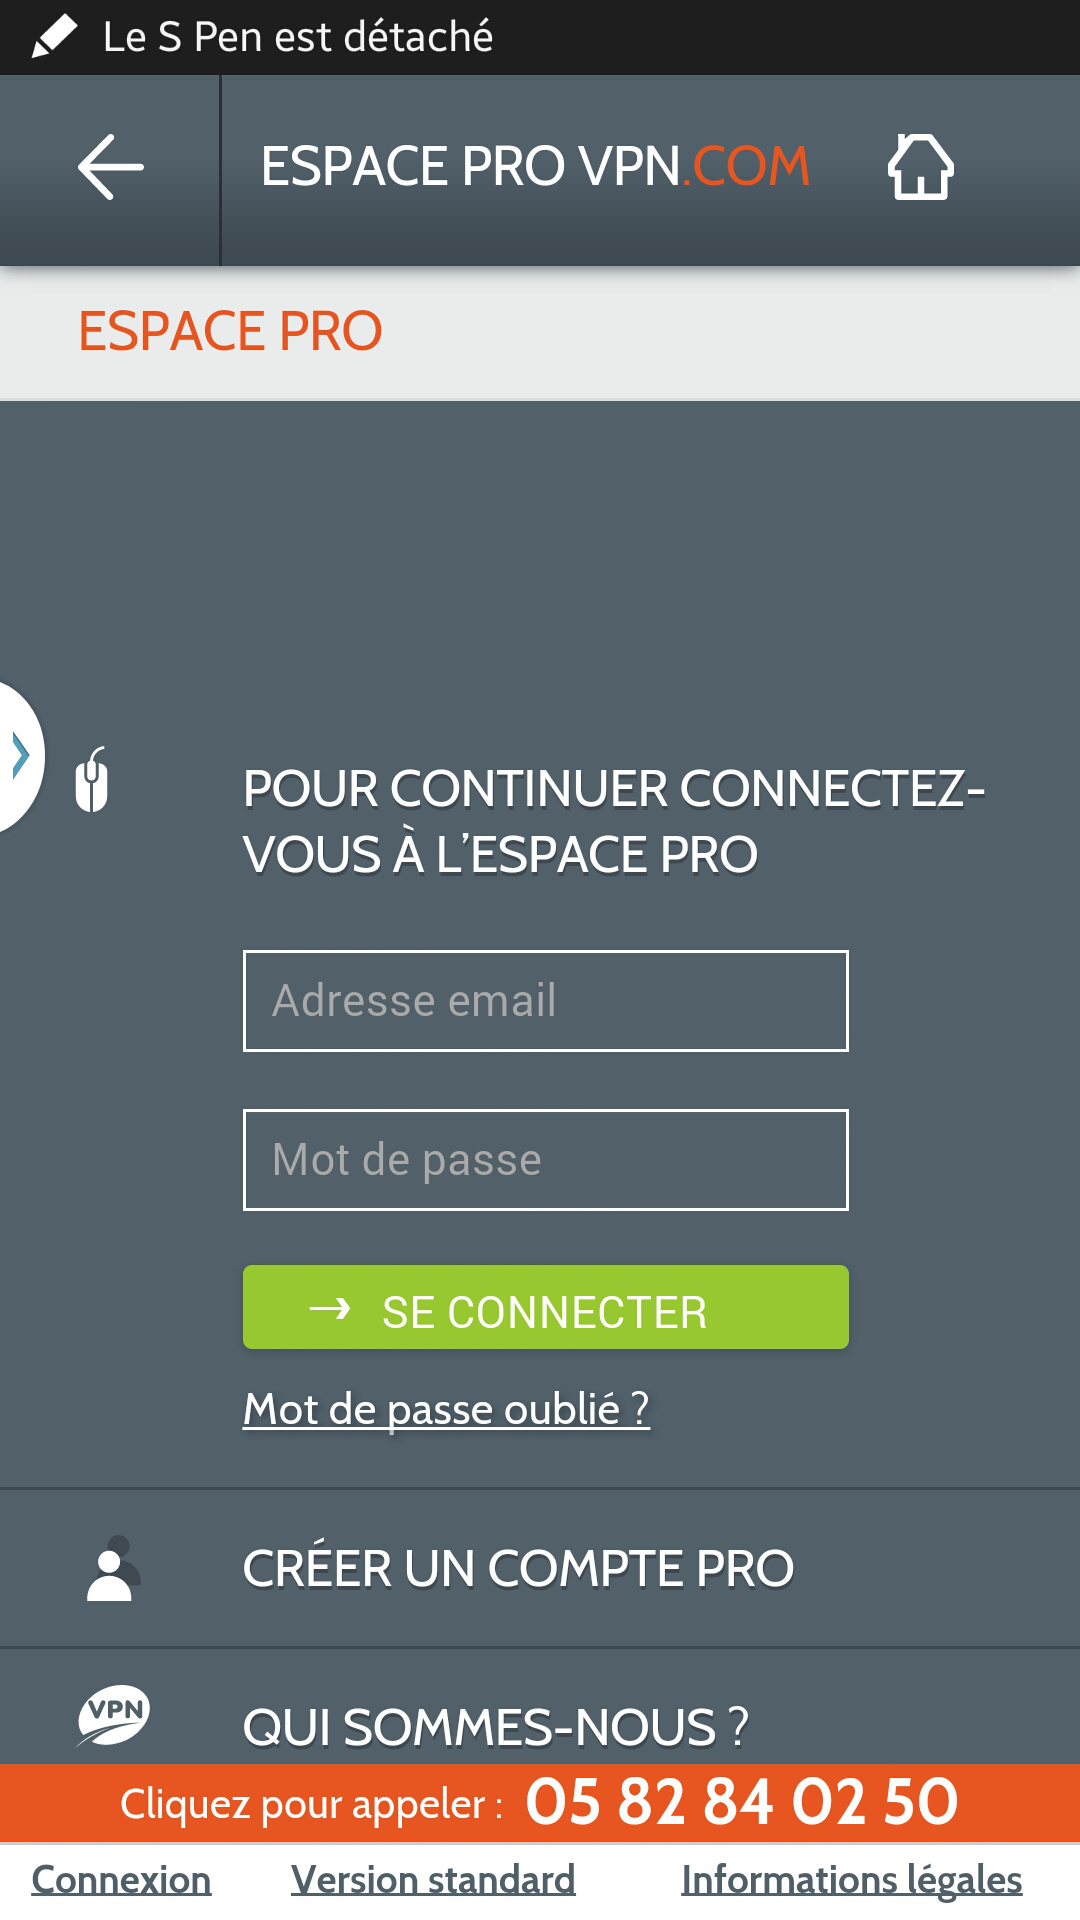Focus the Mot de passe field
1080x1920 pixels.
546,1160
